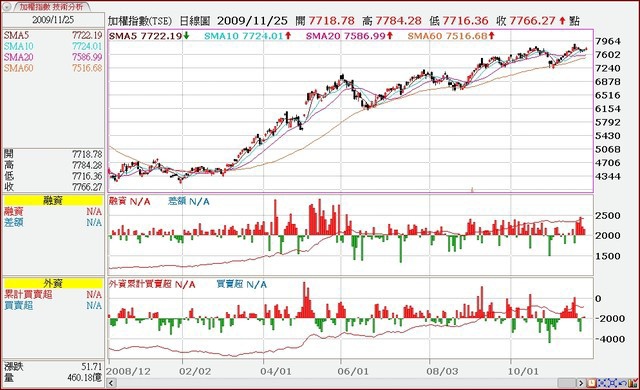Click the 低 row in the left panel
This screenshot has height=390, width=640.
[53, 176]
